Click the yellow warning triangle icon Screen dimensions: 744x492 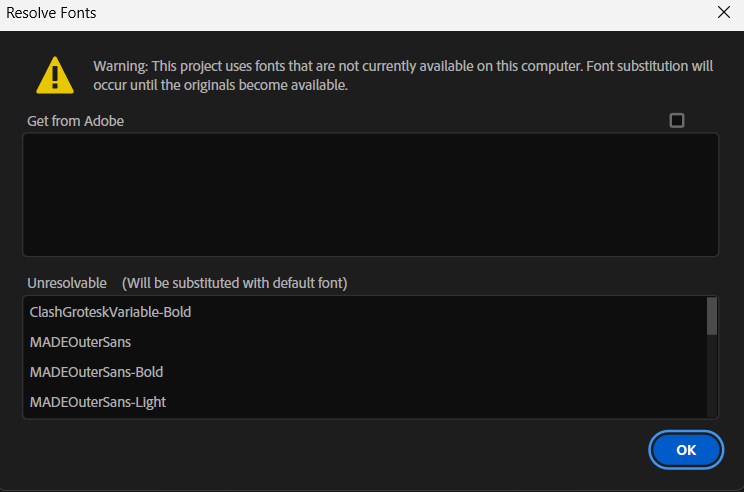coord(55,75)
